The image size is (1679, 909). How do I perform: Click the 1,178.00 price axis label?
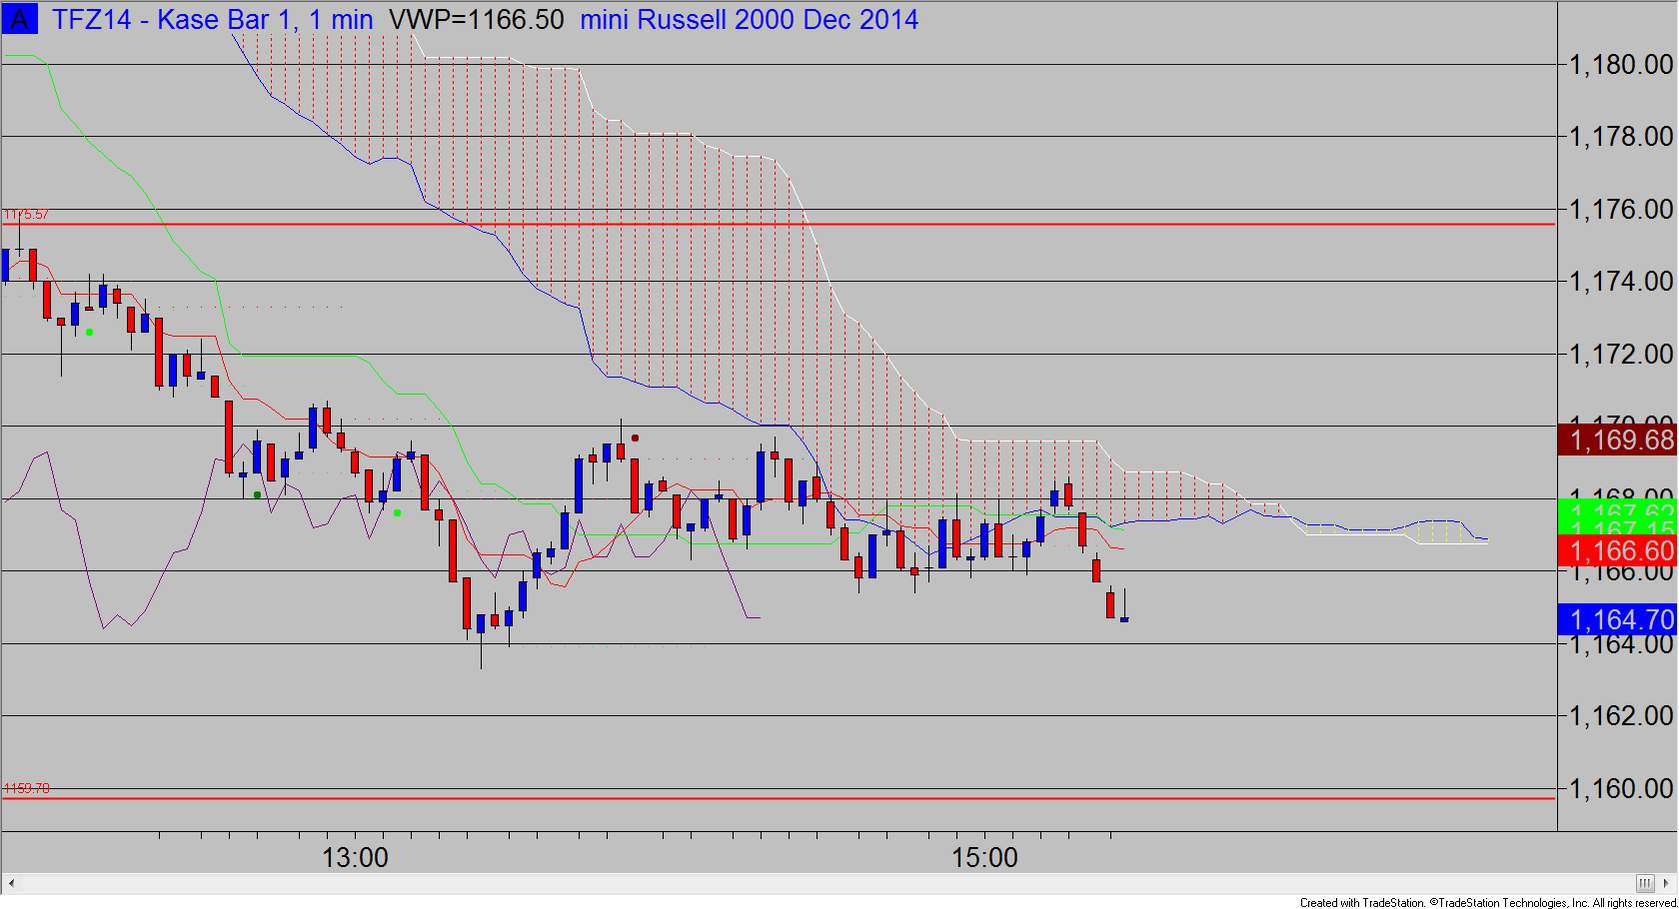pyautogui.click(x=1621, y=137)
